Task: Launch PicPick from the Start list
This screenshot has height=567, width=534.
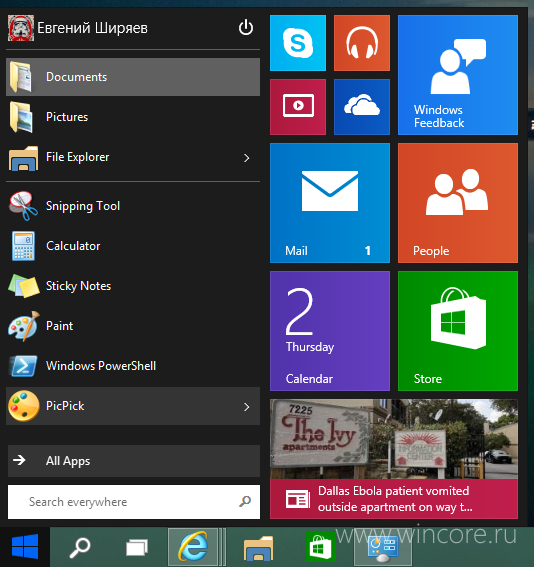Action: pyautogui.click(x=133, y=406)
